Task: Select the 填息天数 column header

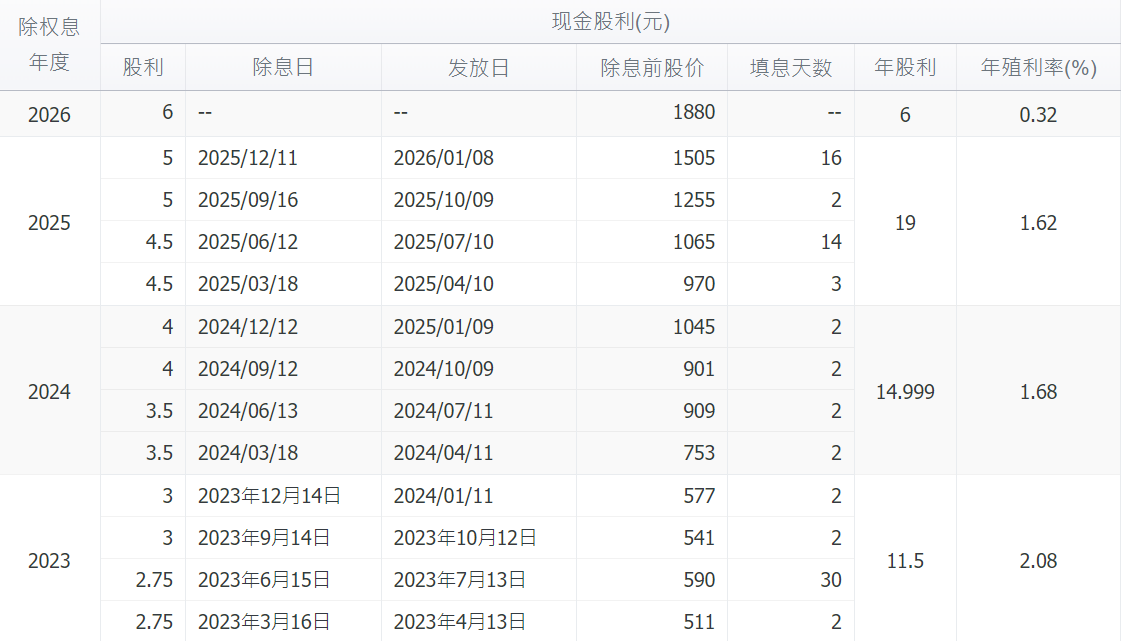Action: pyautogui.click(x=791, y=68)
